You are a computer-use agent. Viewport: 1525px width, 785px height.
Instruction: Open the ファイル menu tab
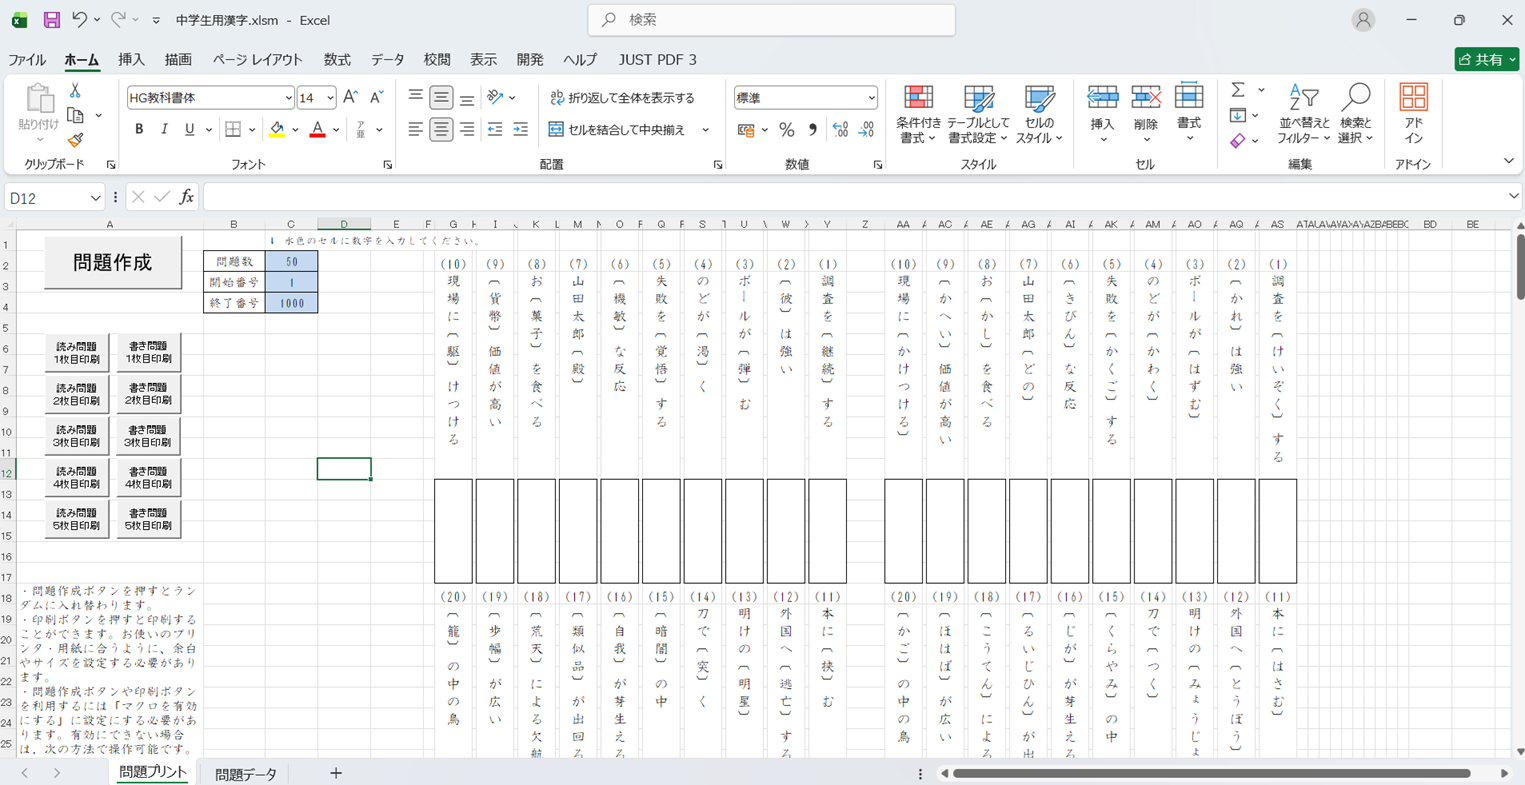(x=27, y=60)
